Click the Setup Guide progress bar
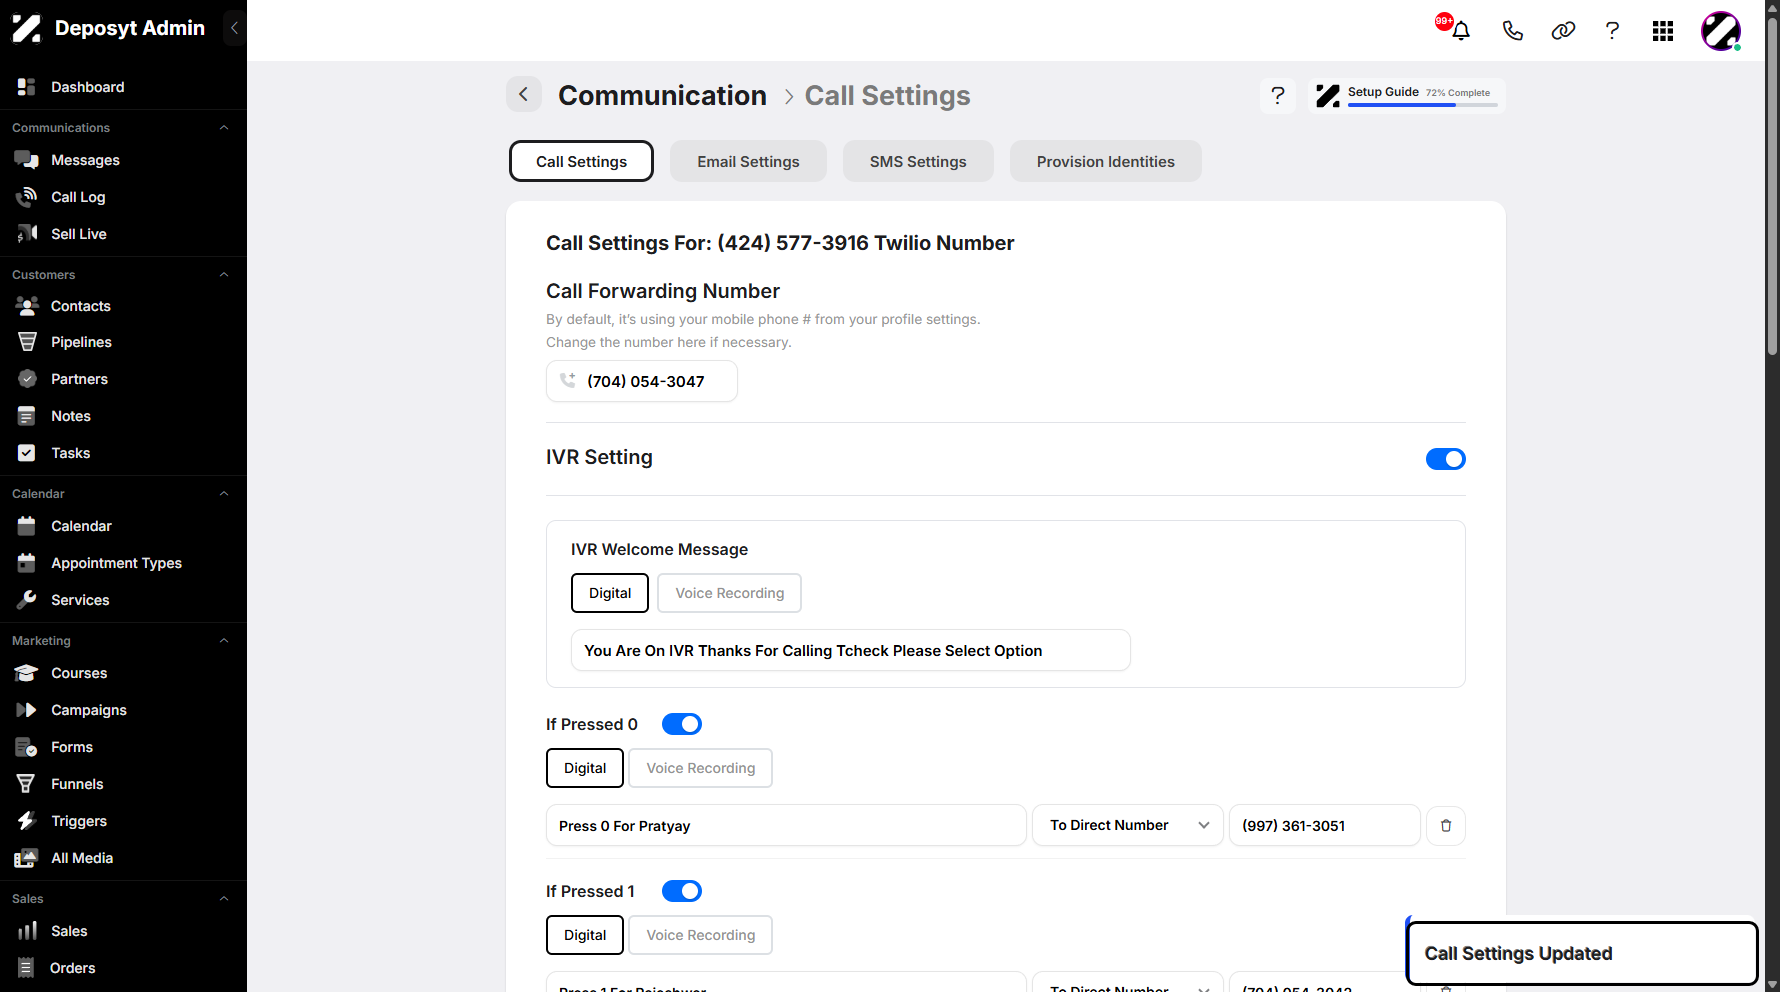 tap(1422, 105)
